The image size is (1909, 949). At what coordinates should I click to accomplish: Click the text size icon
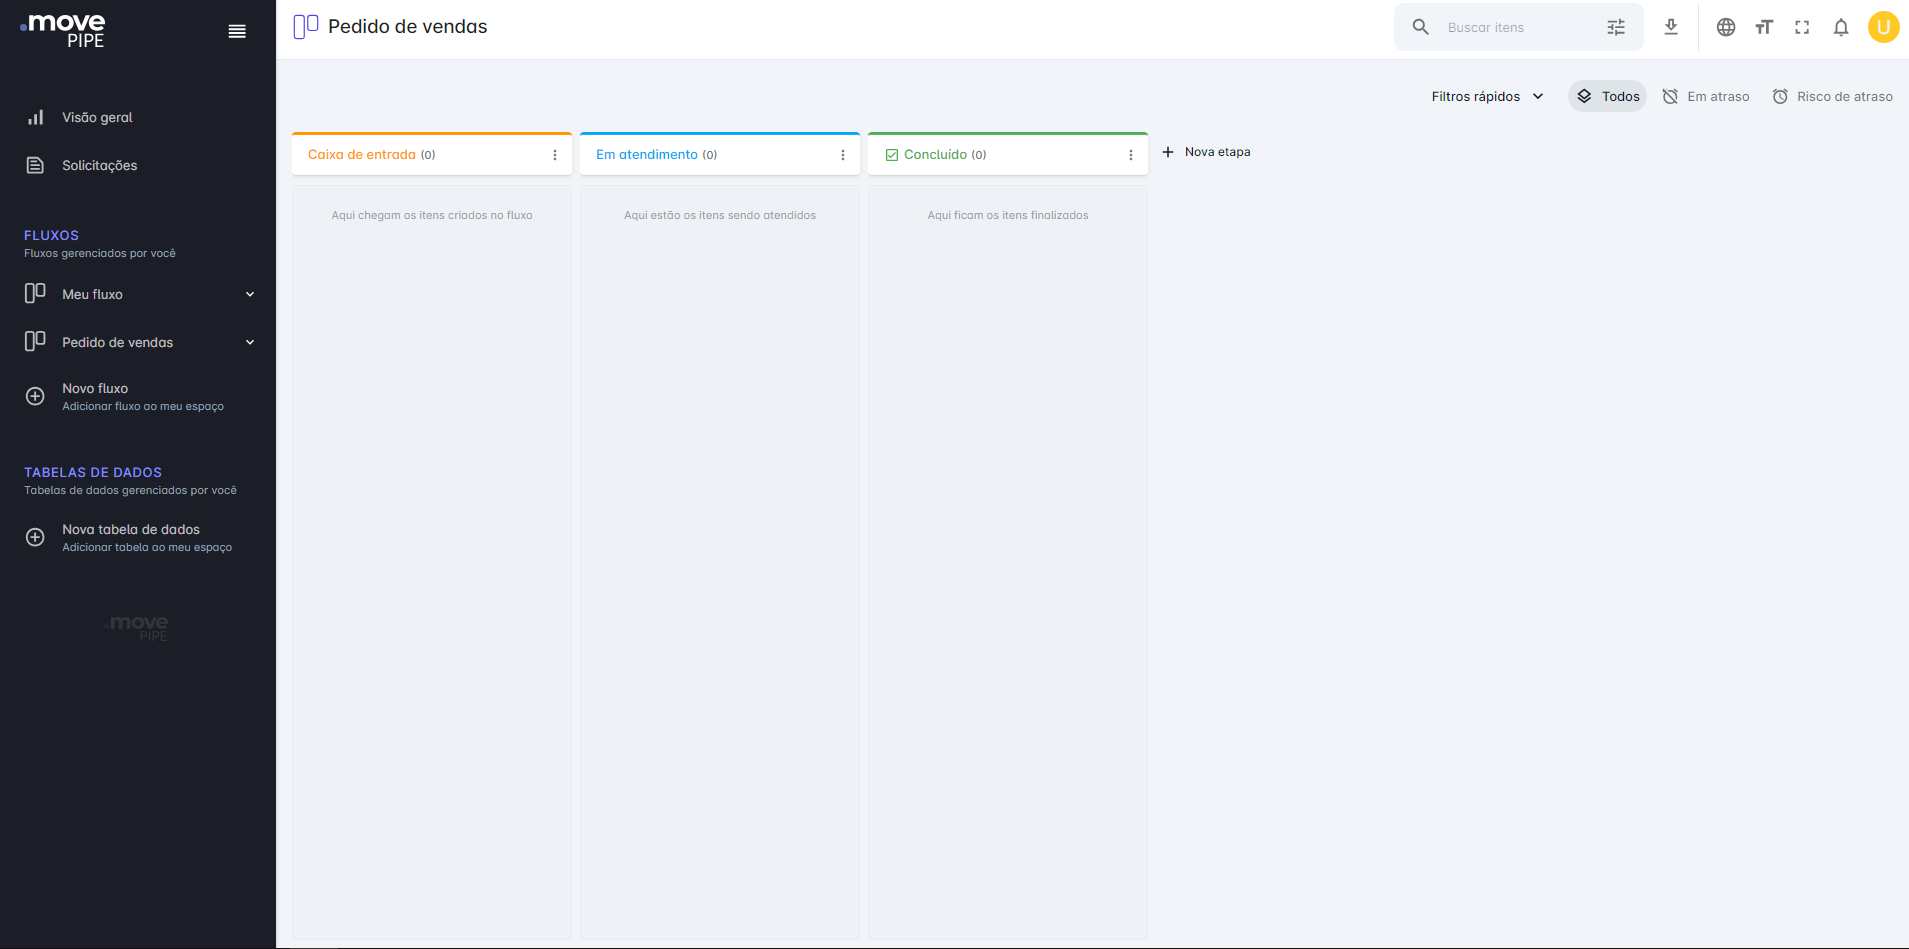tap(1764, 27)
